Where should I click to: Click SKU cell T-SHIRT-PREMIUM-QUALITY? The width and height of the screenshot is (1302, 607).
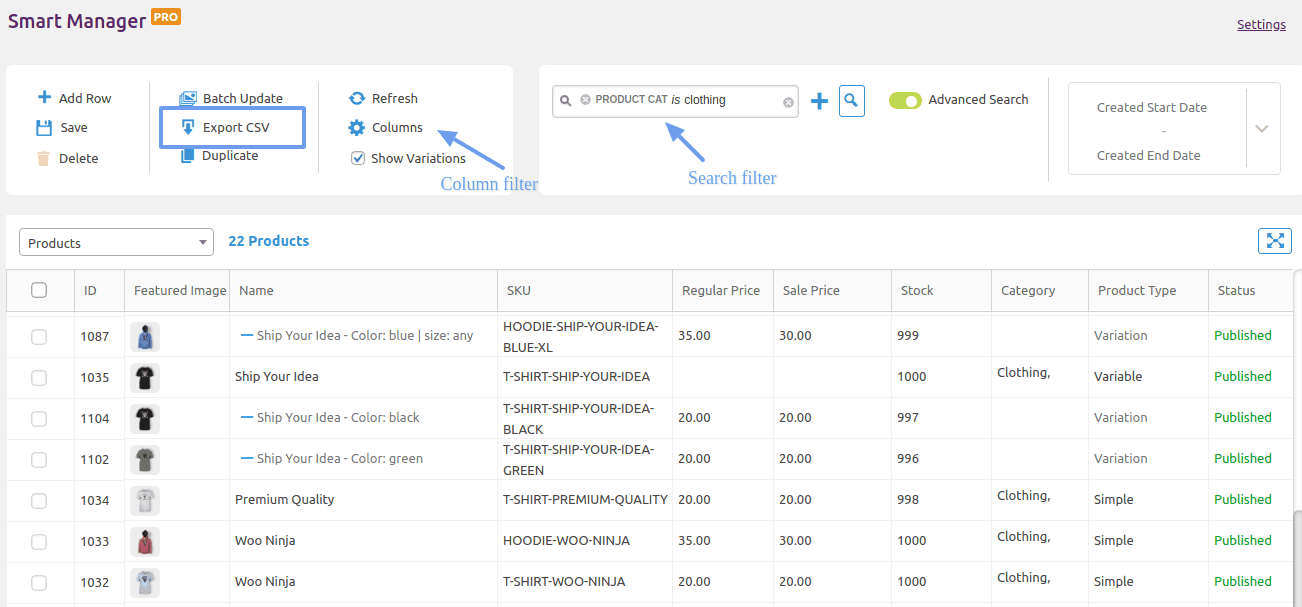(x=585, y=499)
